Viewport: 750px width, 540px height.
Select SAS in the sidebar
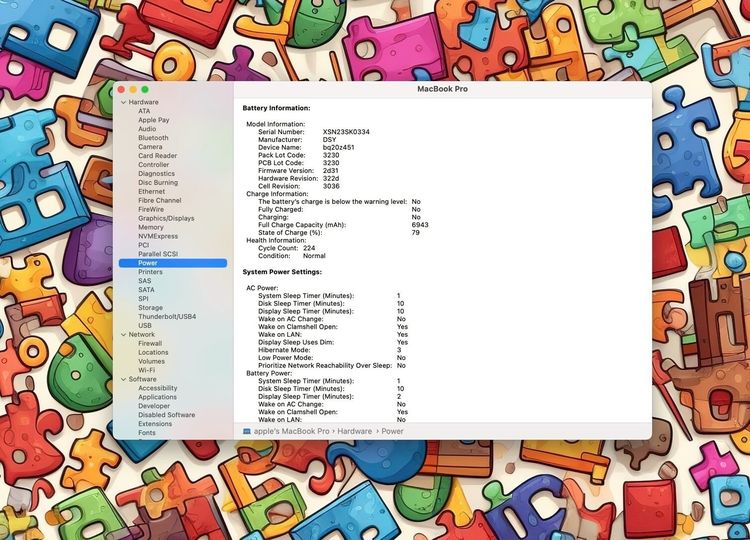(x=144, y=281)
